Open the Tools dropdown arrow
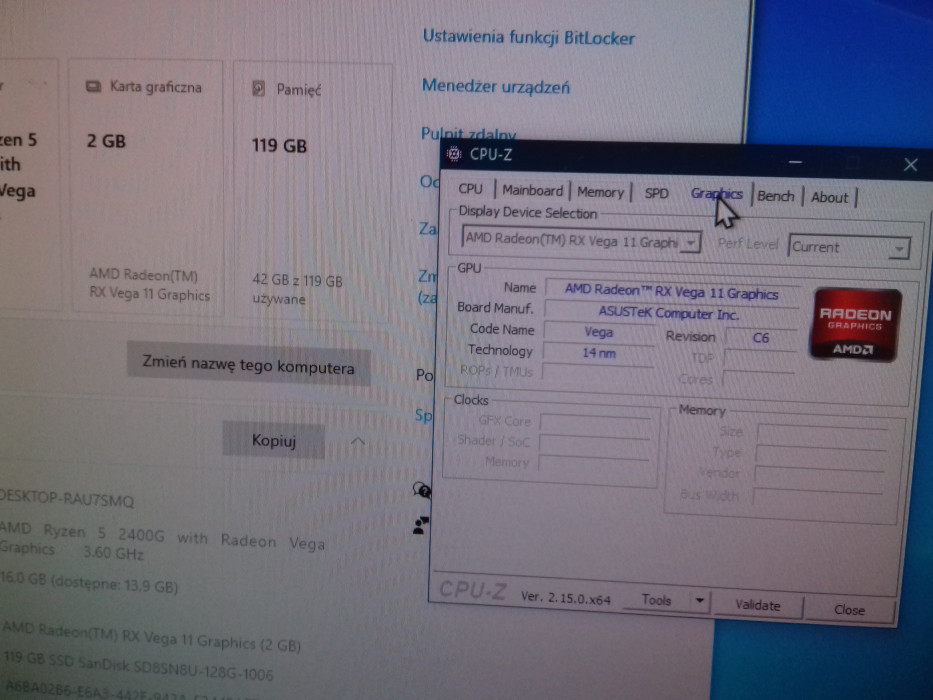 pyautogui.click(x=700, y=601)
